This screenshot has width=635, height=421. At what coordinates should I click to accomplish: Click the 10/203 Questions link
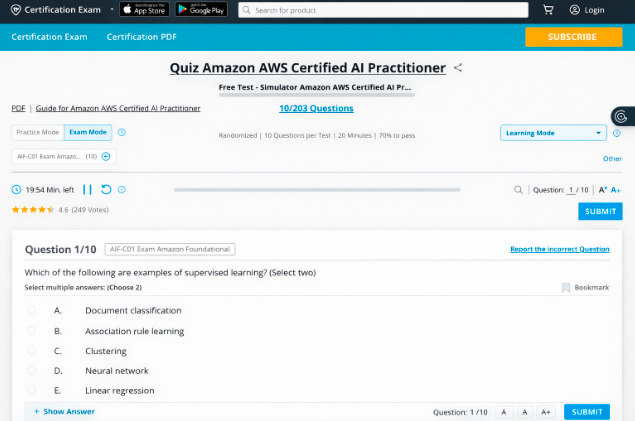point(316,108)
